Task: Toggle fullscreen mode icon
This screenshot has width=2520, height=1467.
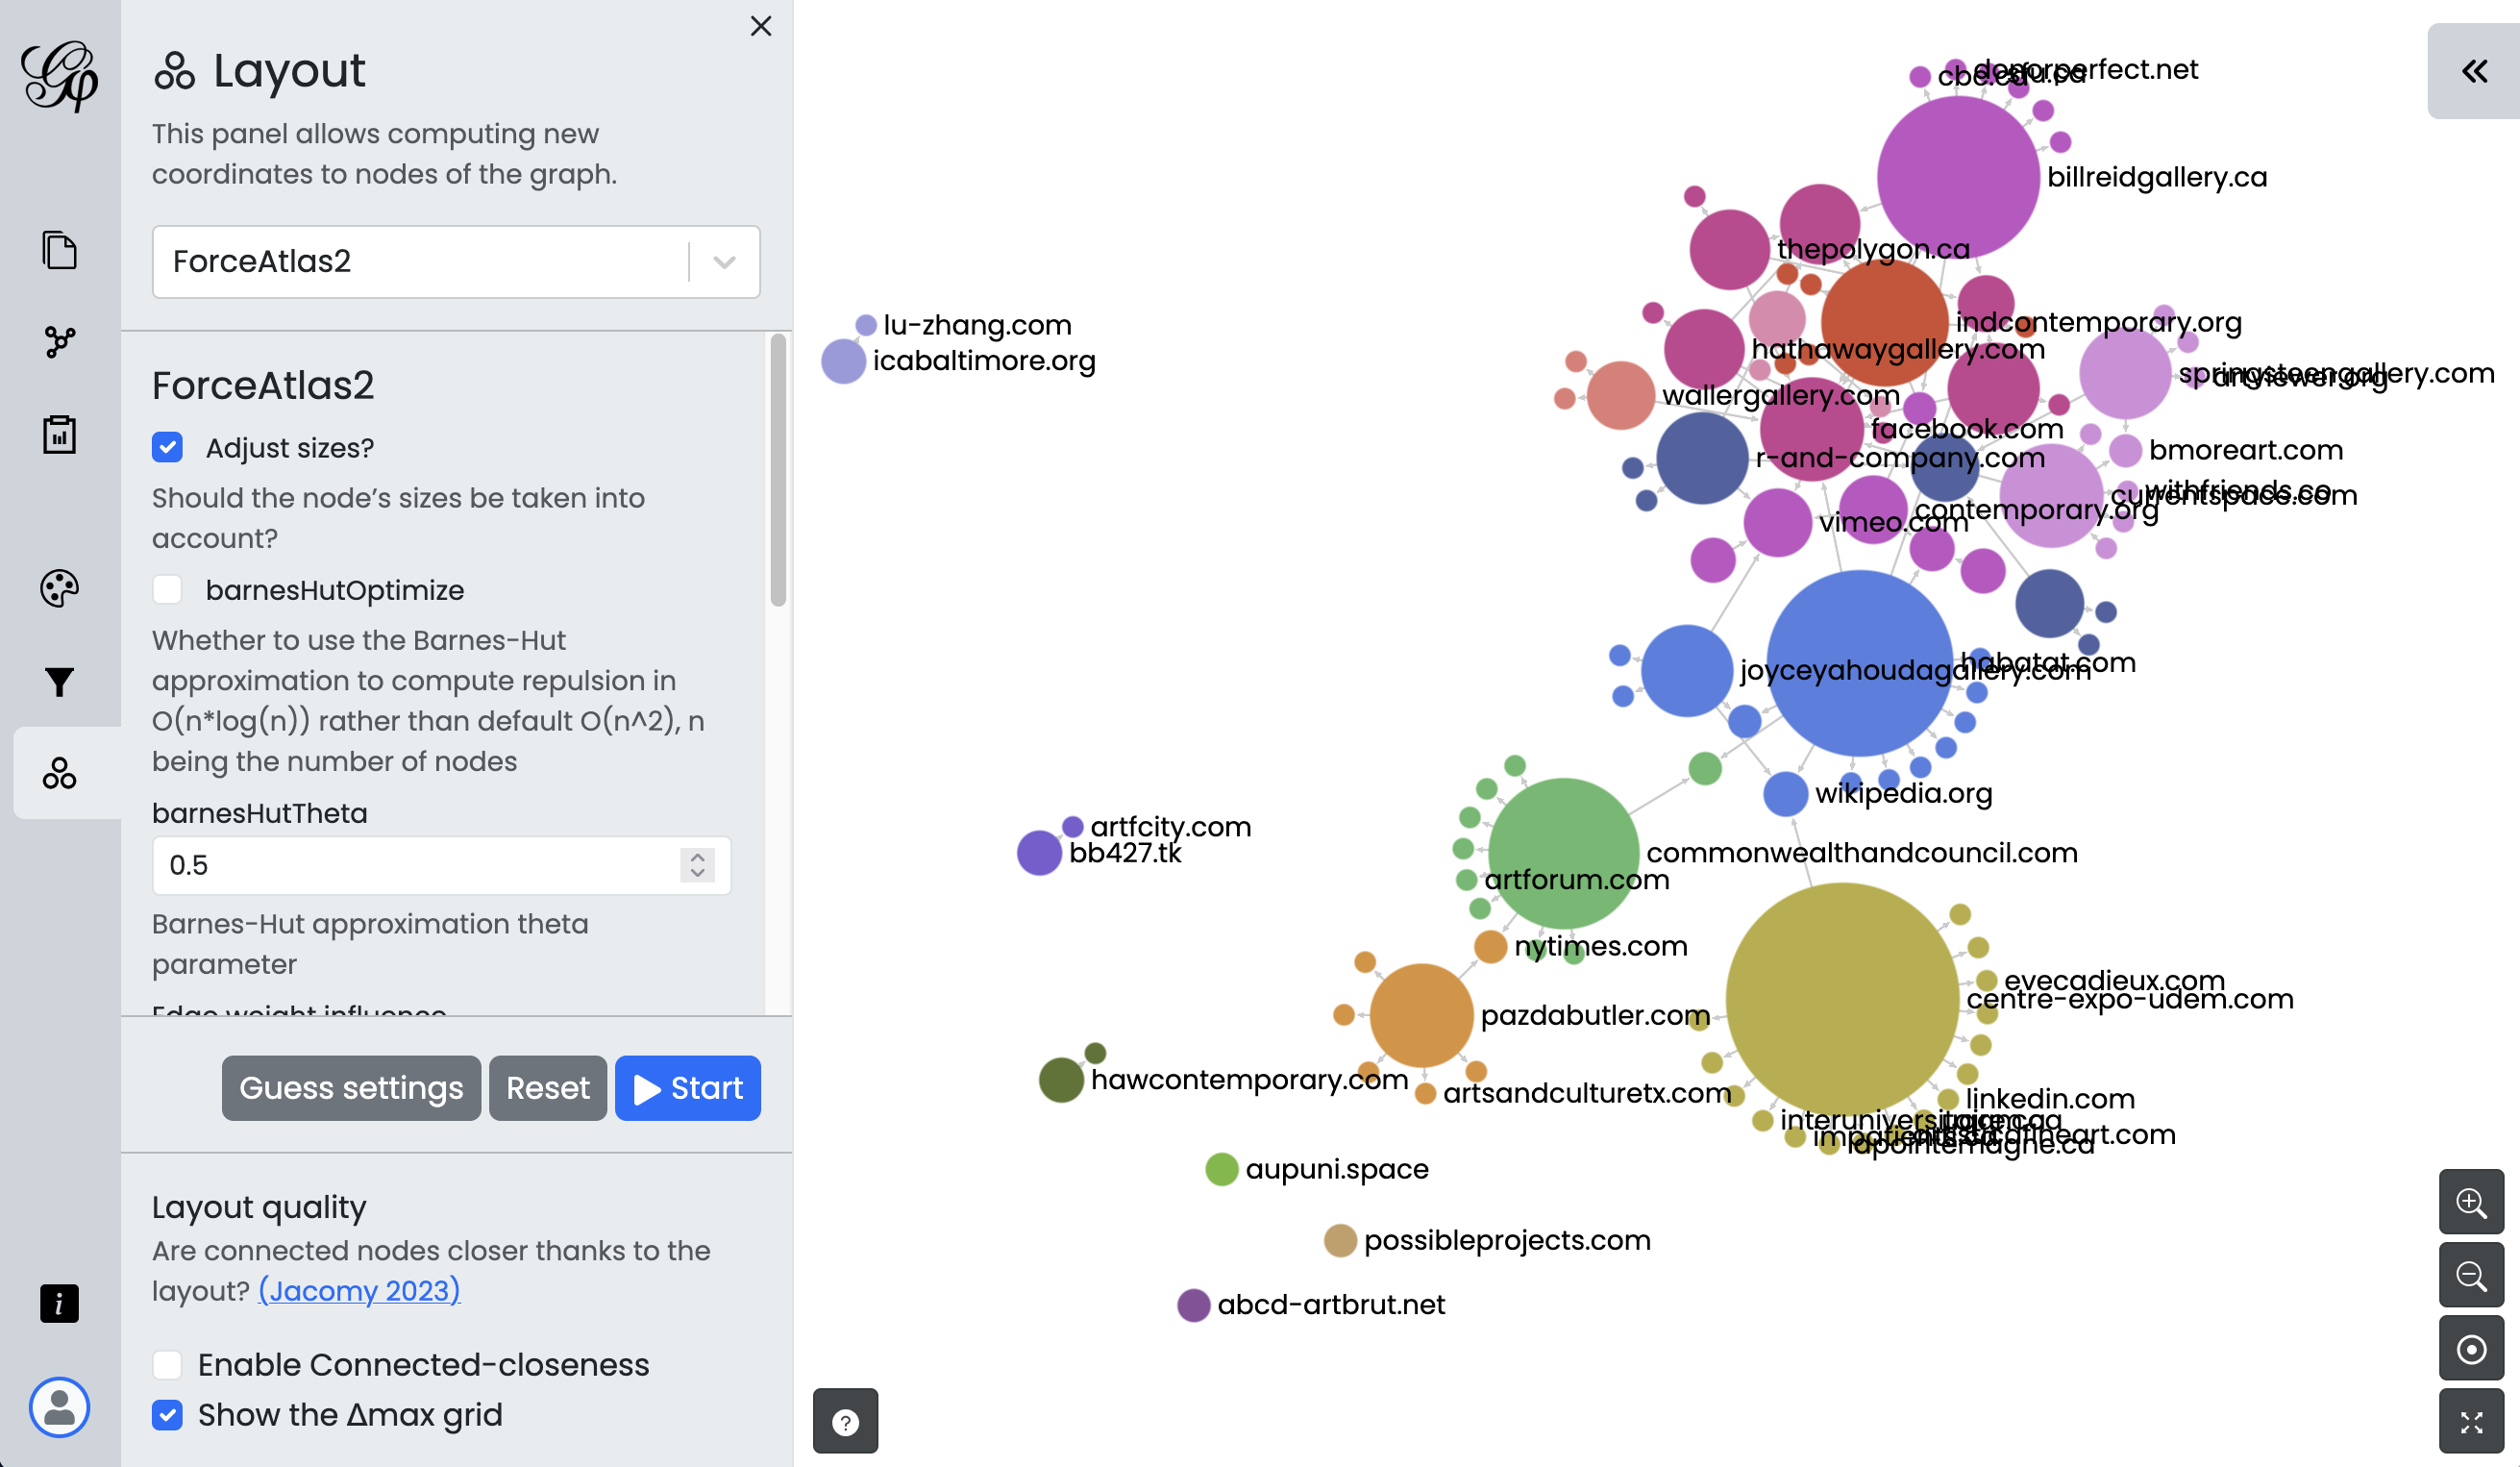Action: point(2470,1422)
